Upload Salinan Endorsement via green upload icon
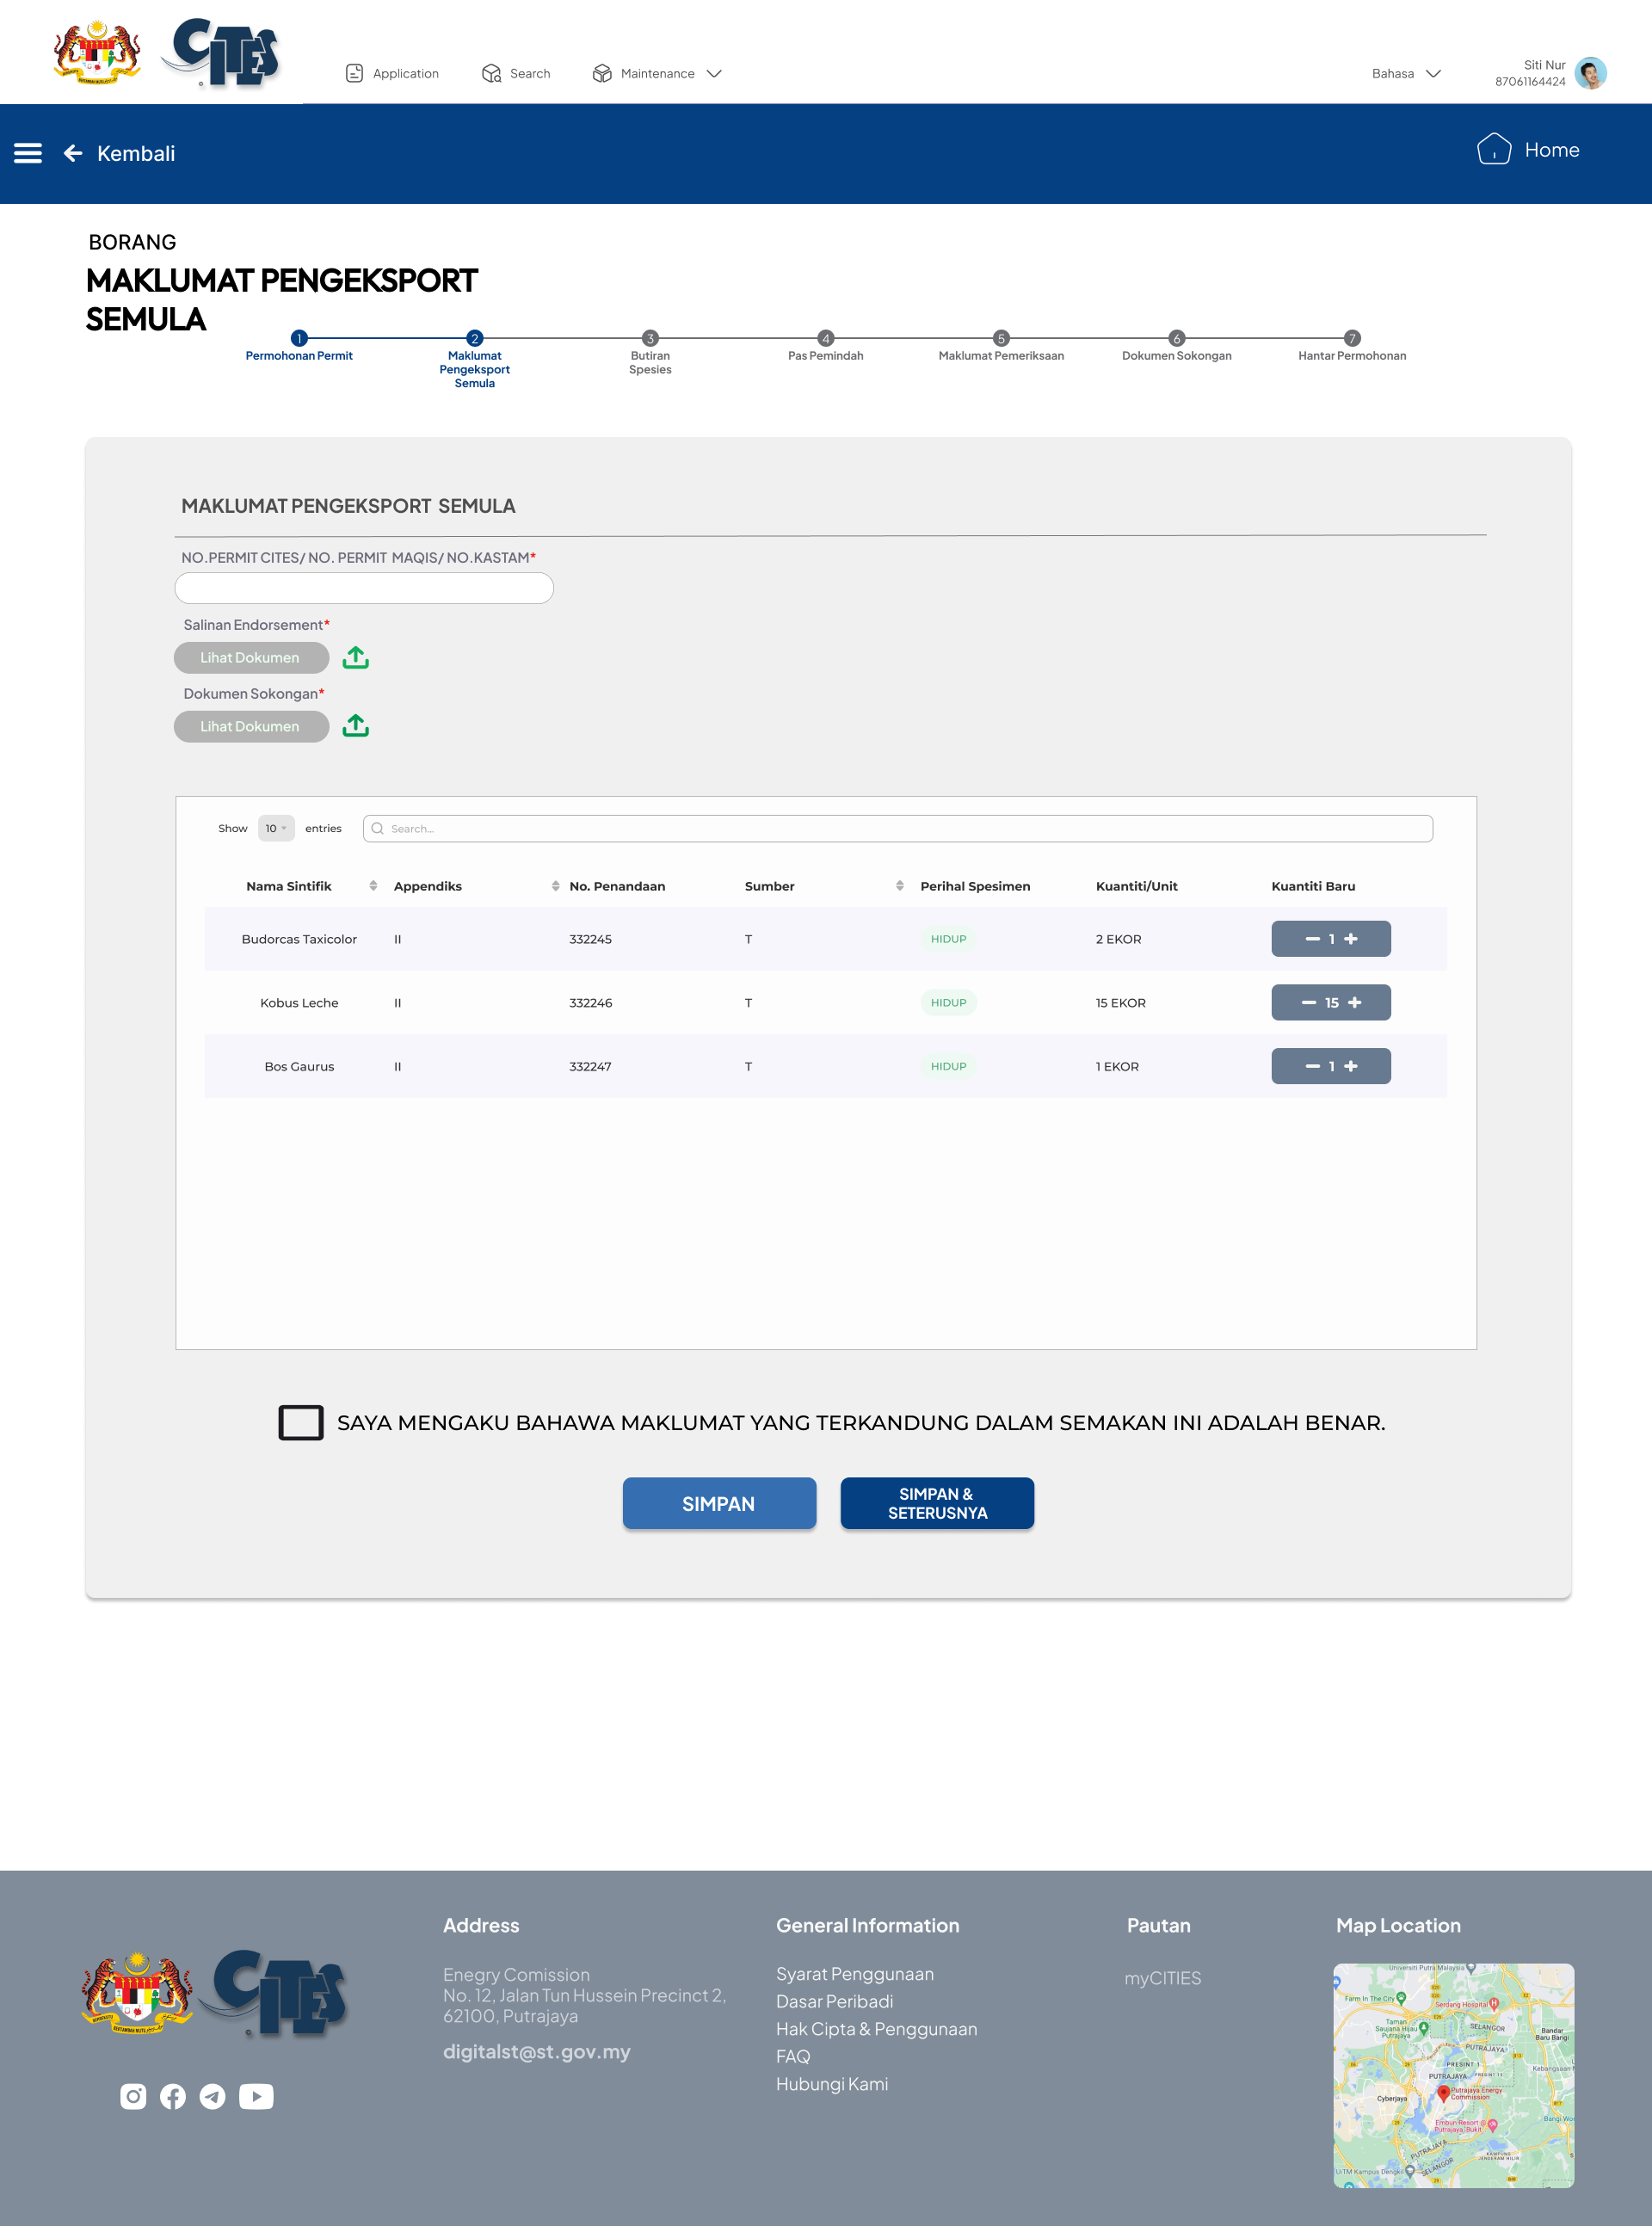 pos(356,657)
